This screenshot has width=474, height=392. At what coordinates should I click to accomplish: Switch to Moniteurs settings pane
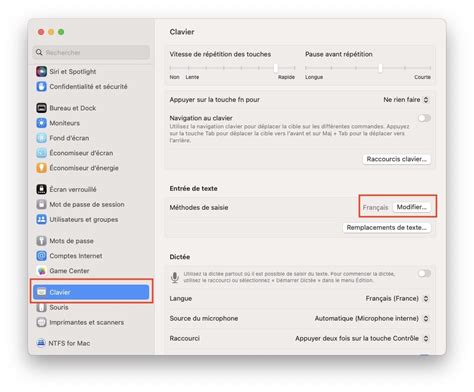click(x=91, y=123)
